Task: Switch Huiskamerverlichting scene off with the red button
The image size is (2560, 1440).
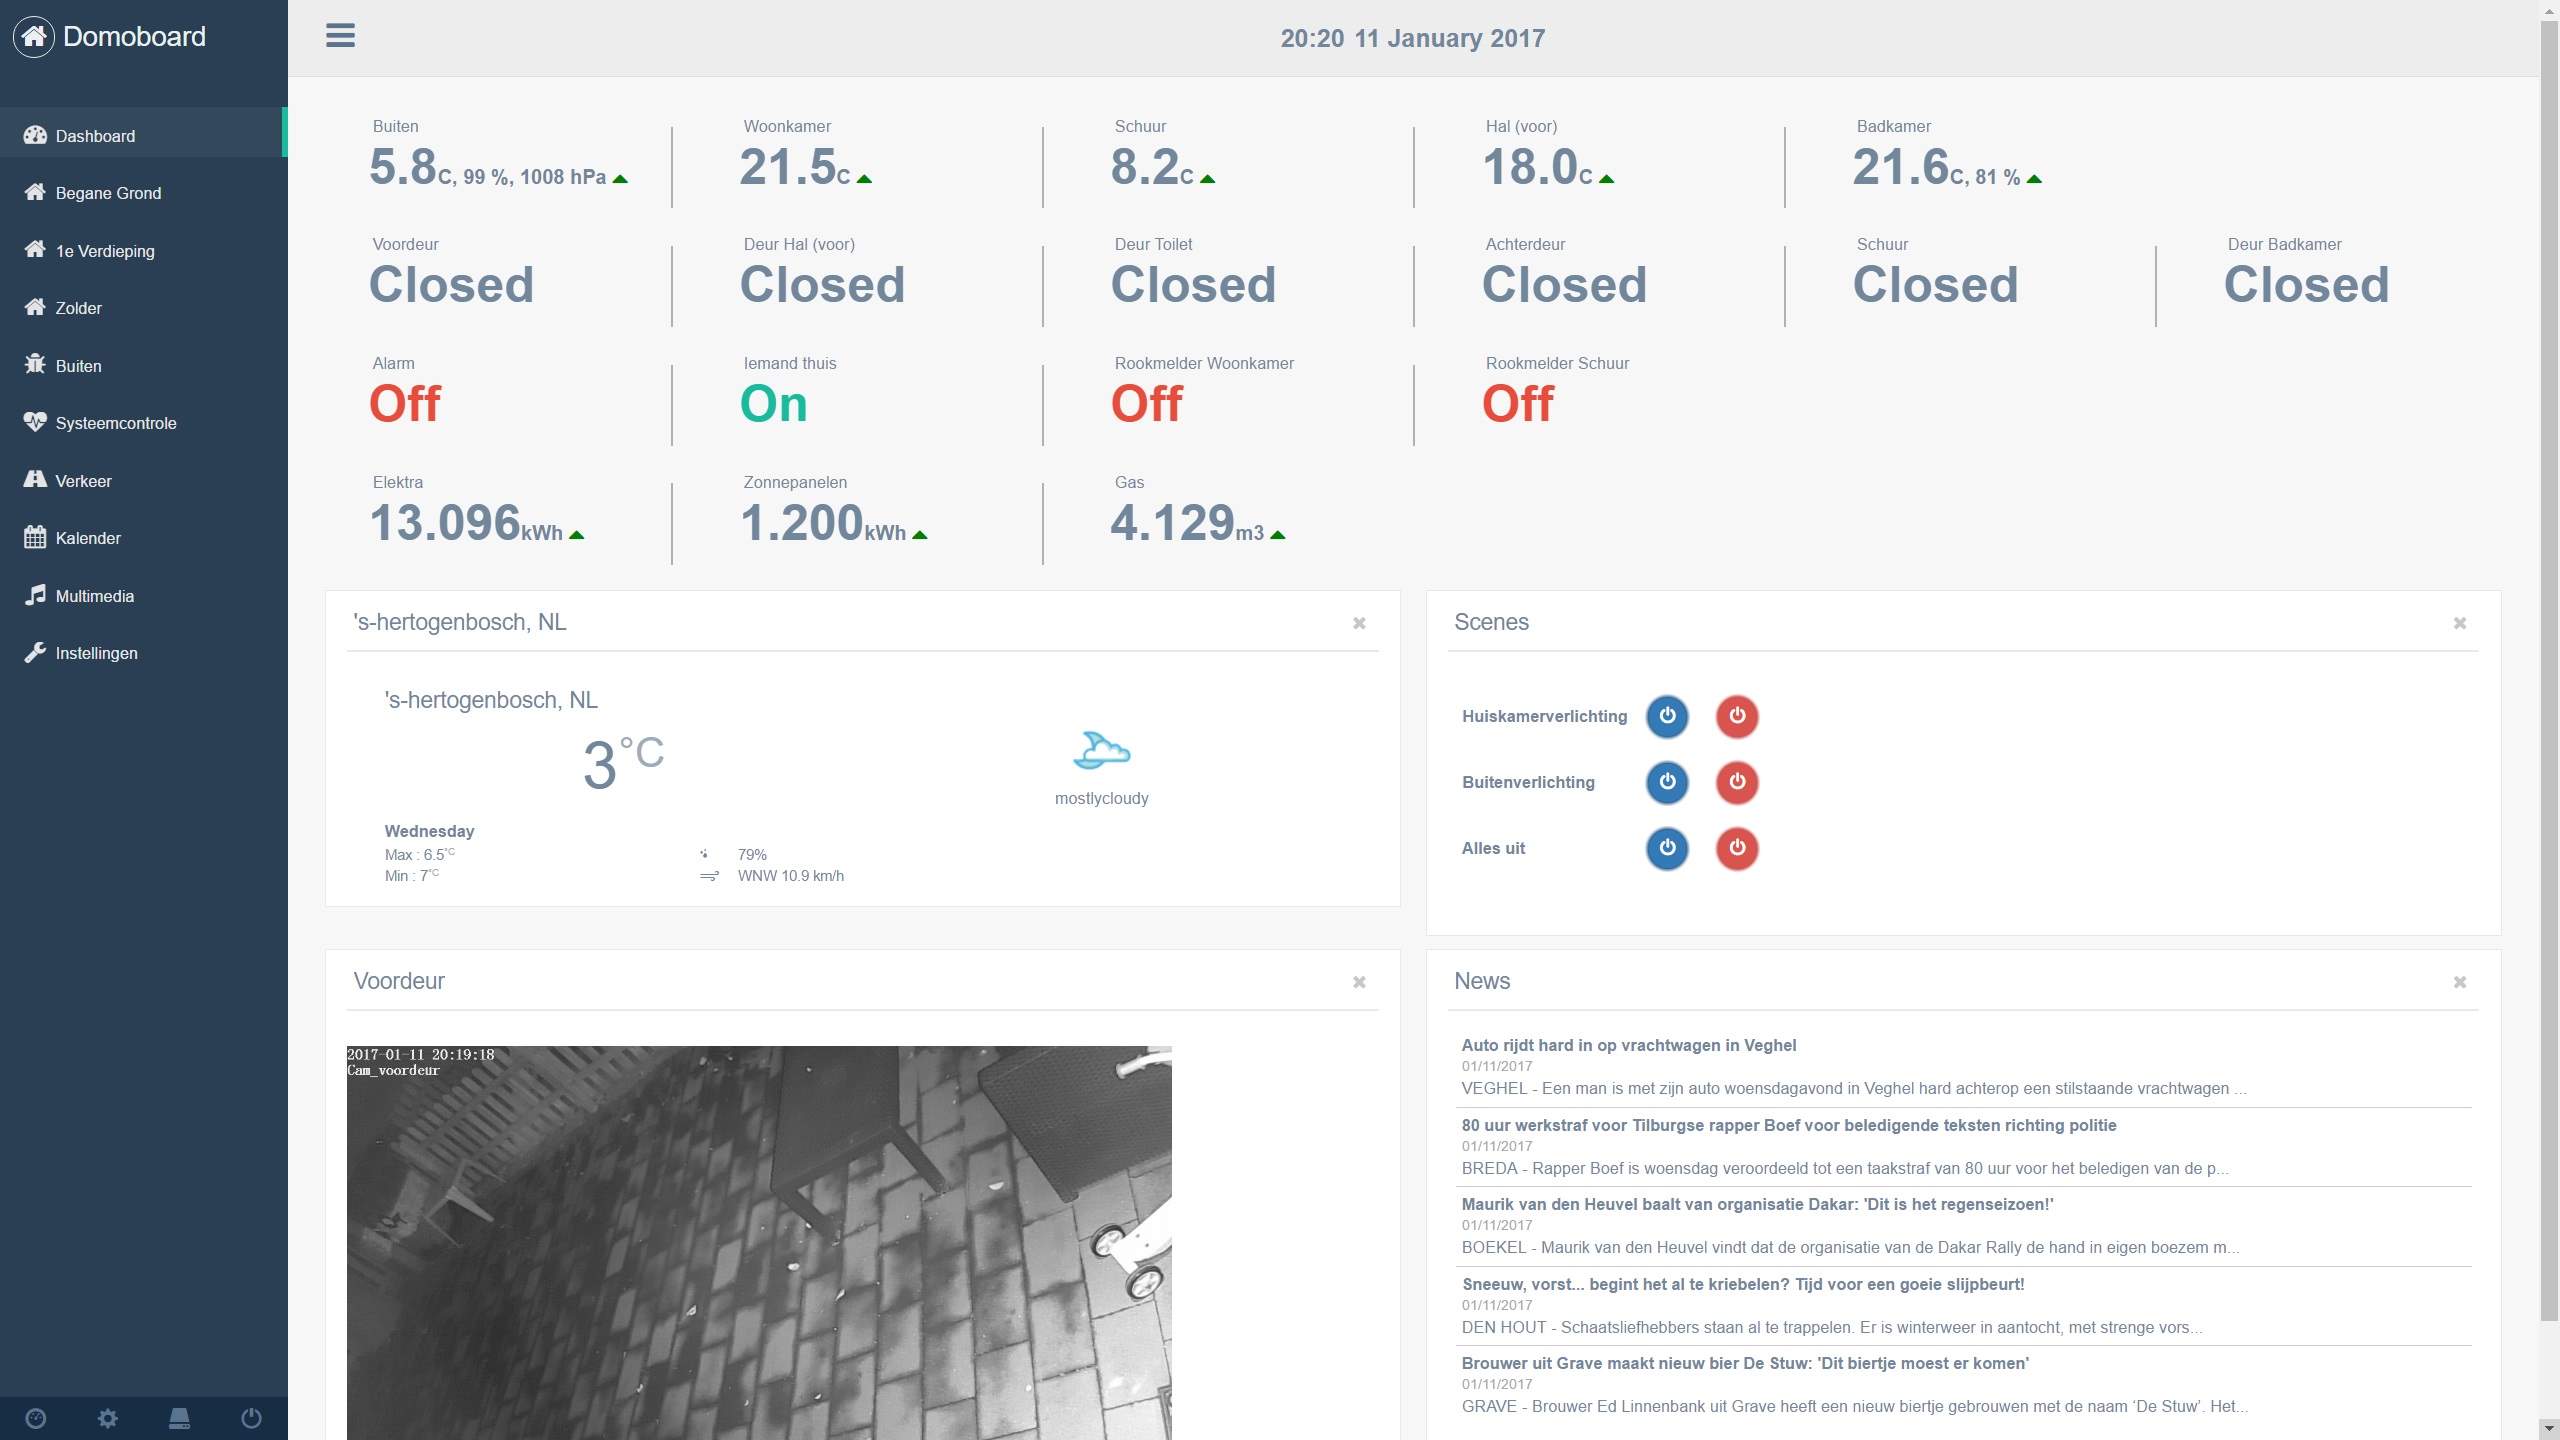Action: tap(1737, 716)
